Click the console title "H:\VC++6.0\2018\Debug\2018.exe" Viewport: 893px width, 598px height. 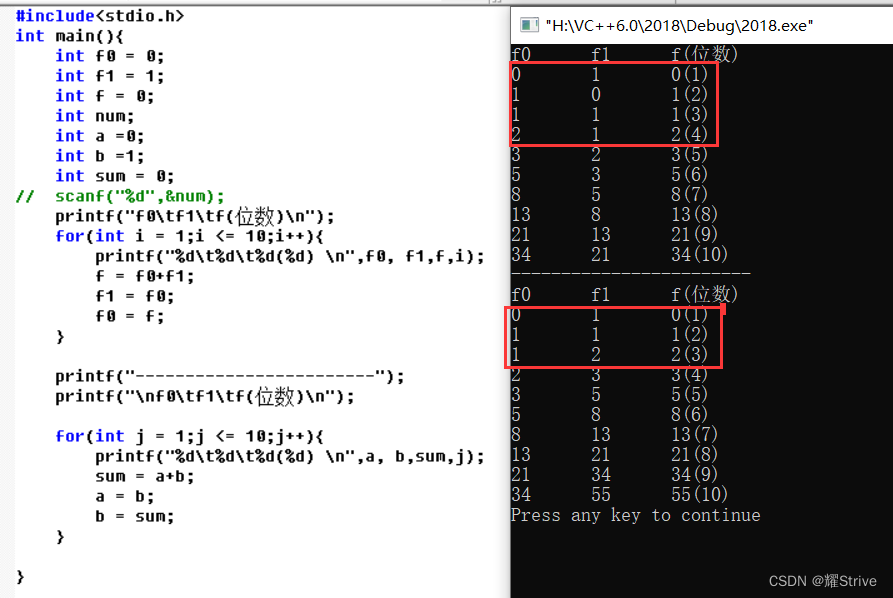[679, 26]
